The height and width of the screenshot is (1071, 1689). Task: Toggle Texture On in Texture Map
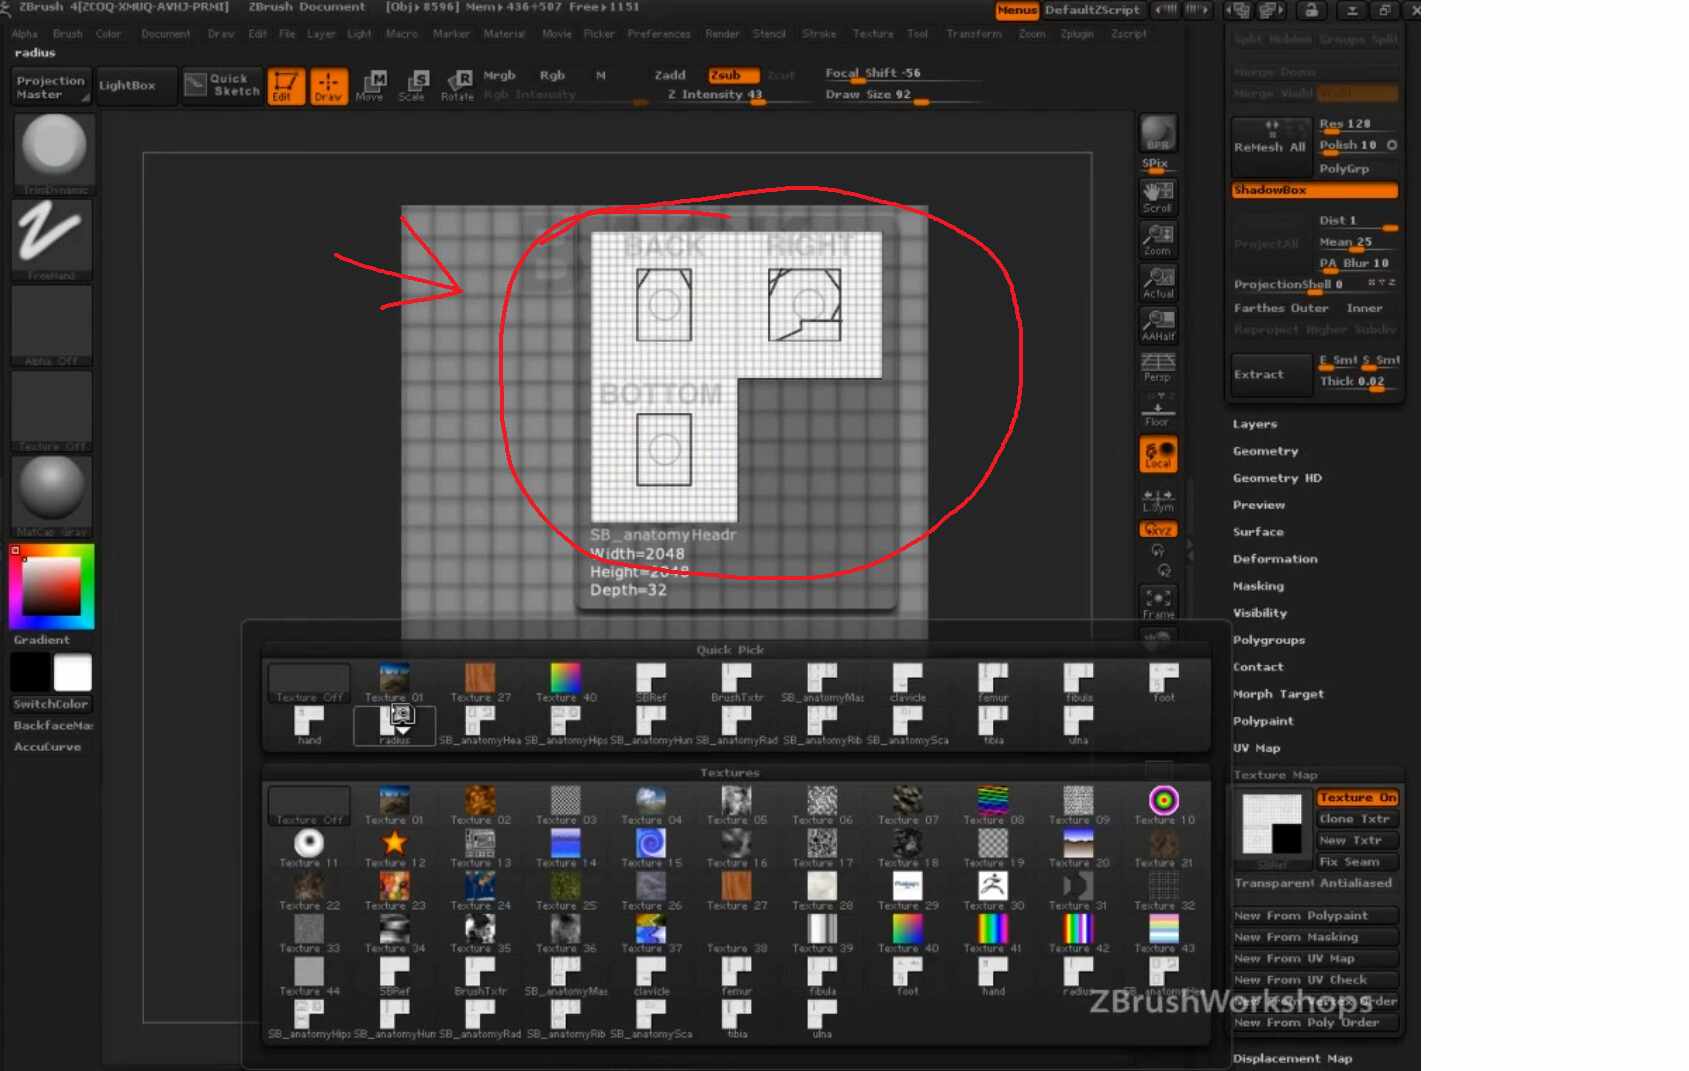1356,797
